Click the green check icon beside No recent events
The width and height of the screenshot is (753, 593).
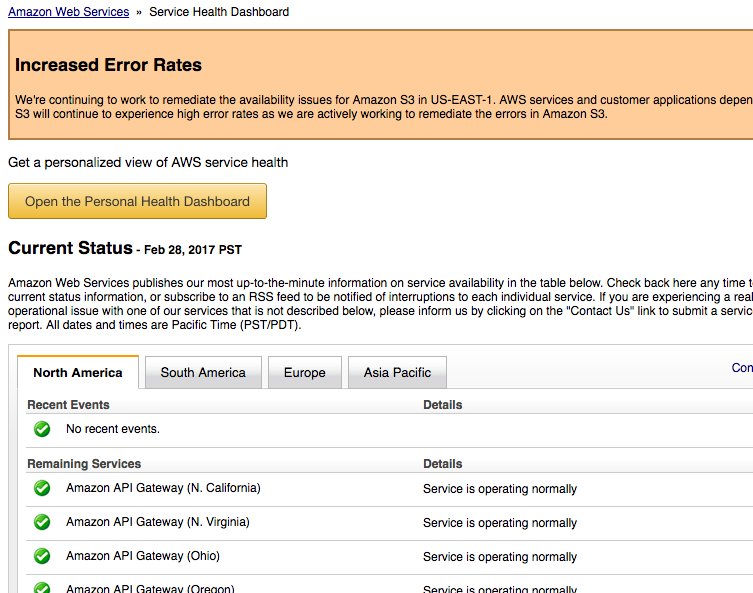[x=42, y=429]
